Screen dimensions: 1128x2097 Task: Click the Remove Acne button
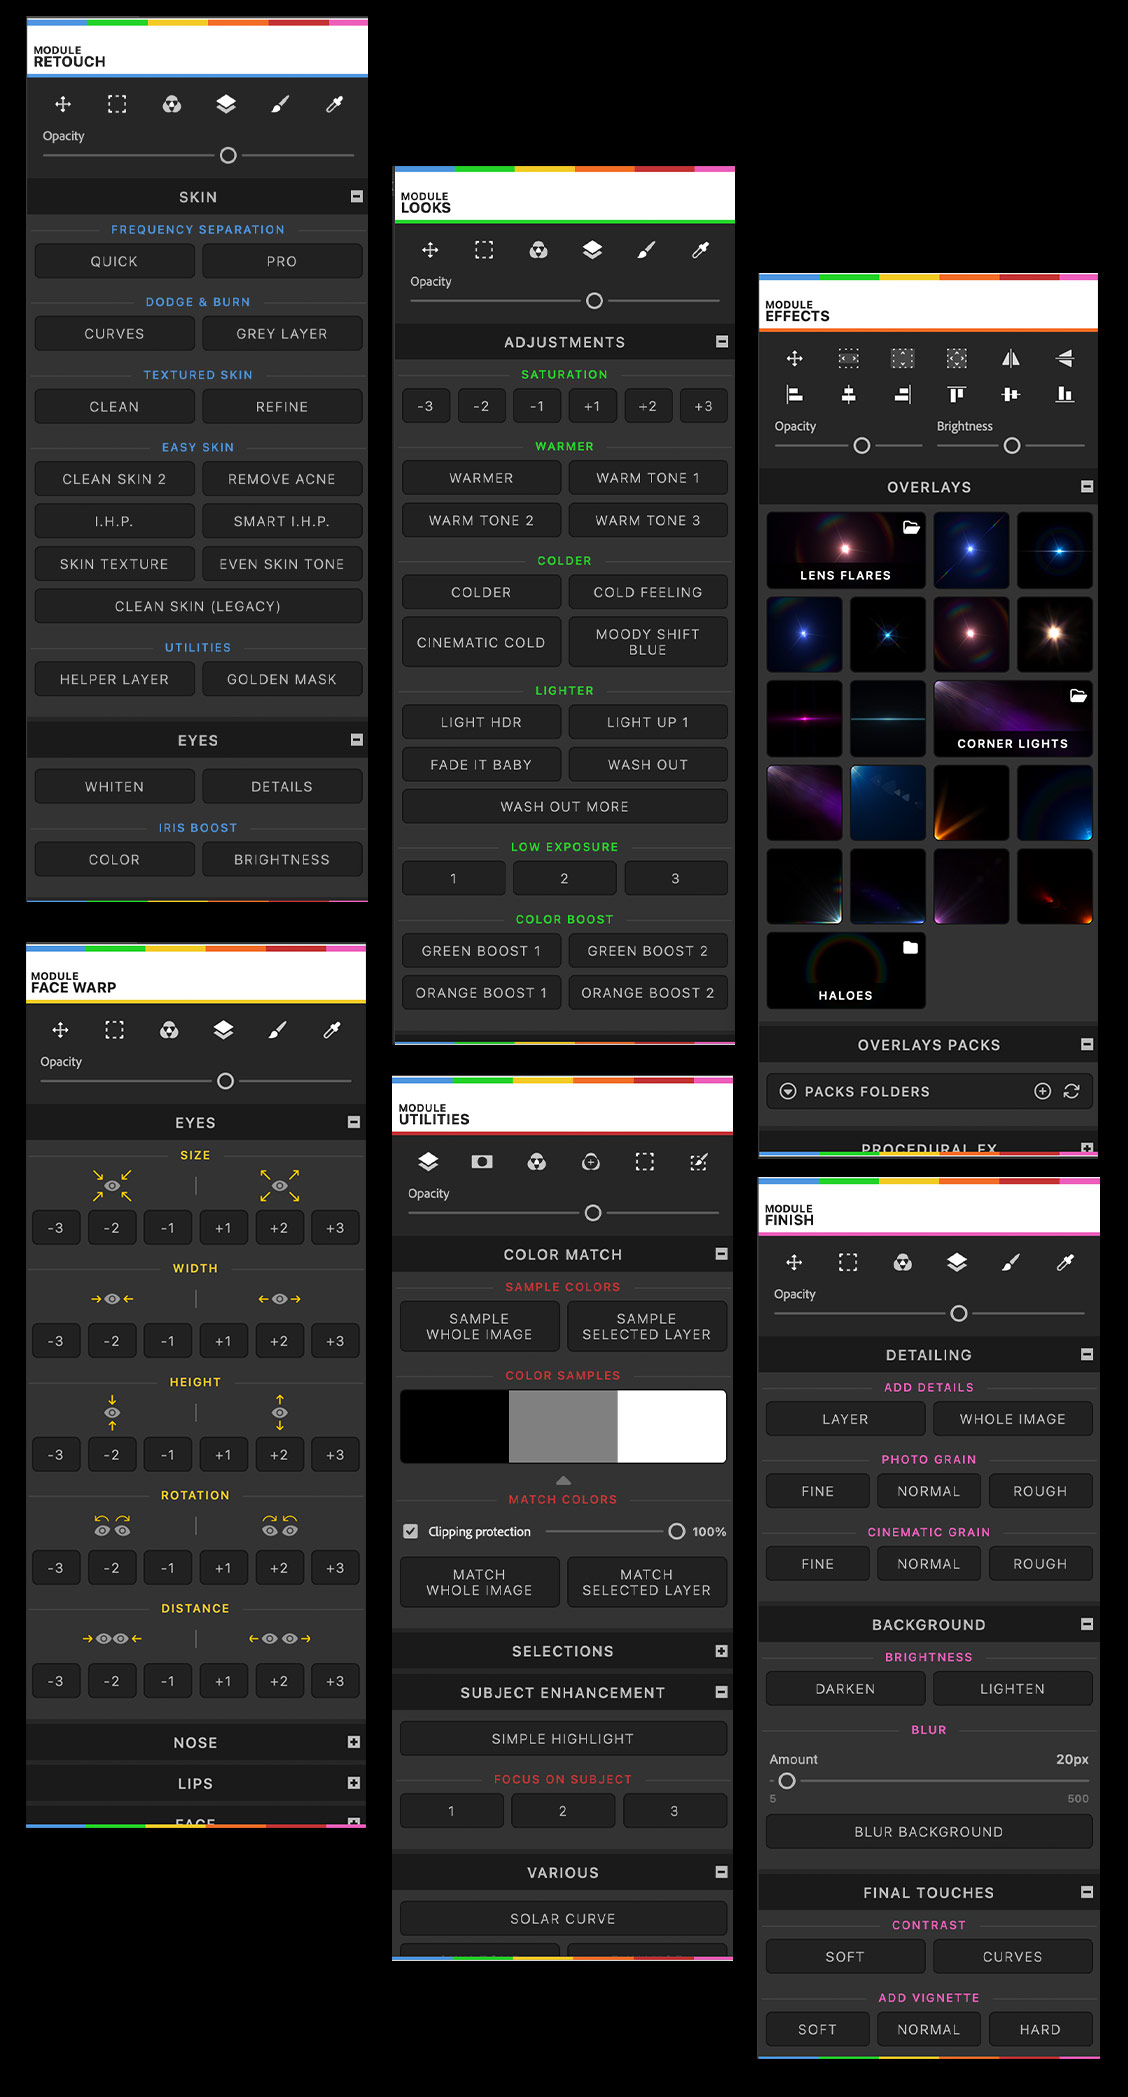click(x=282, y=479)
